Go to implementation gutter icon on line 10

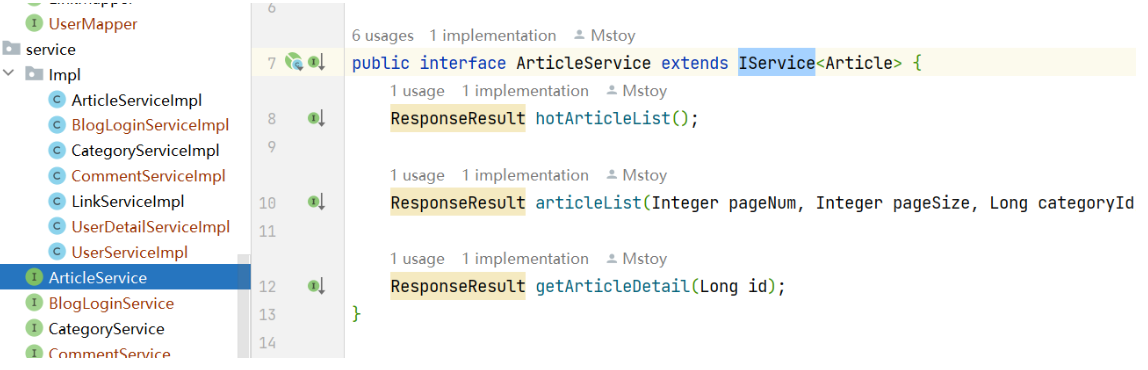coord(316,201)
